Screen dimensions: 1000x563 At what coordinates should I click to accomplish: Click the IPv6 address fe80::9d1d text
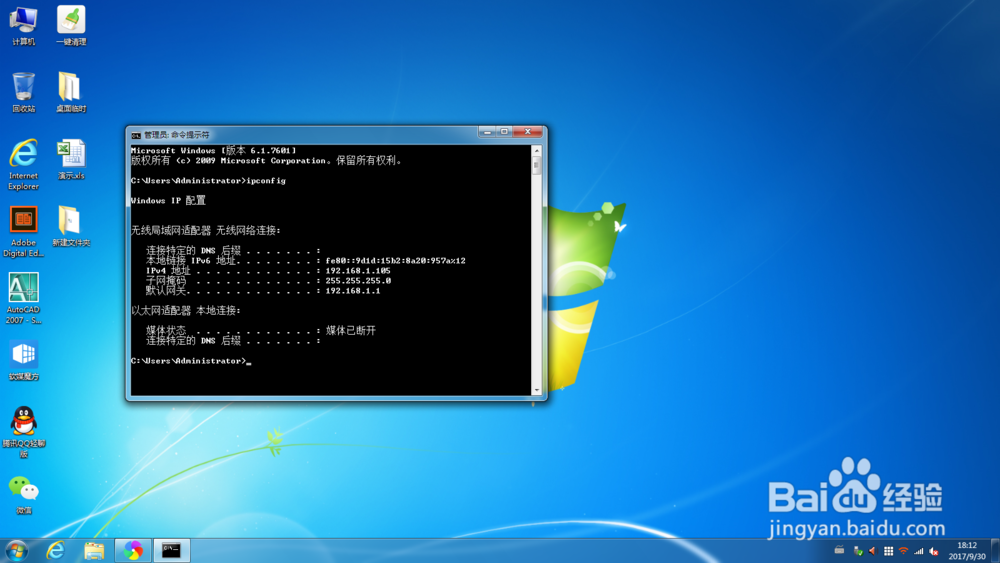click(395, 261)
